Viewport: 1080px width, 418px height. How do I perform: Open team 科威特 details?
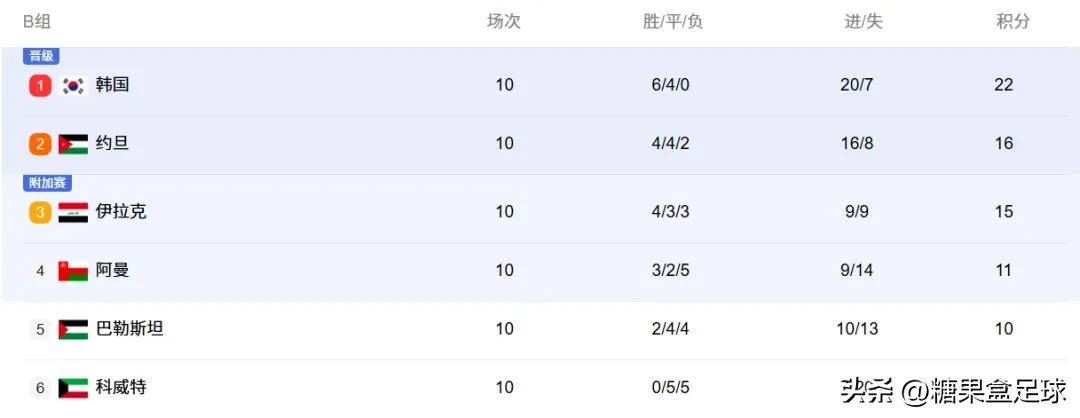(x=121, y=387)
